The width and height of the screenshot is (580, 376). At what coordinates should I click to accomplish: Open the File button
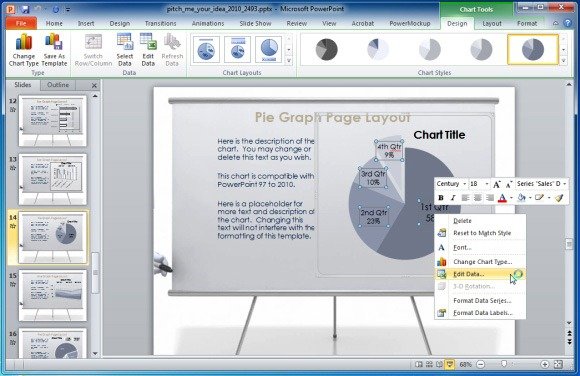[x=21, y=23]
